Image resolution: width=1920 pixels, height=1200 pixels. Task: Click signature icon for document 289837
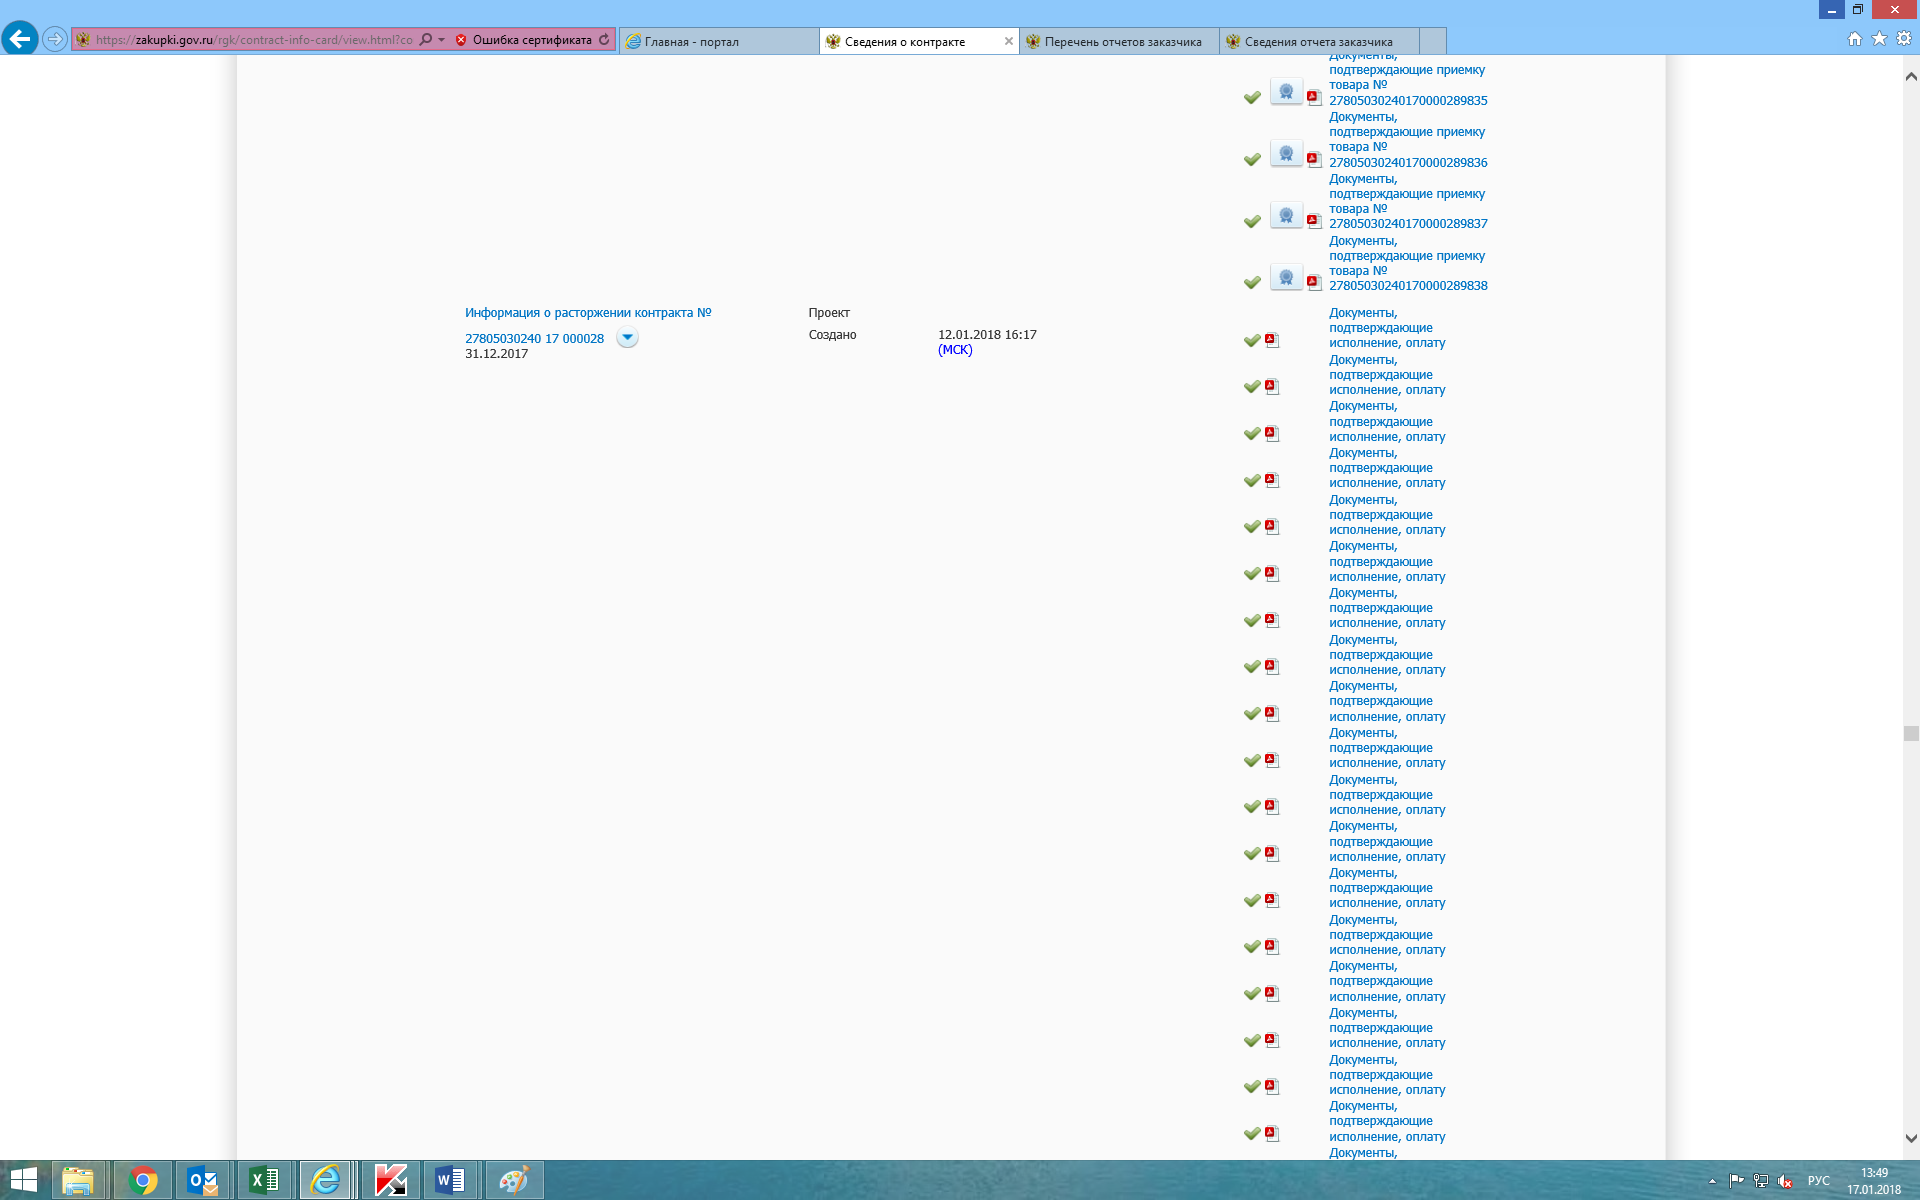(1286, 216)
